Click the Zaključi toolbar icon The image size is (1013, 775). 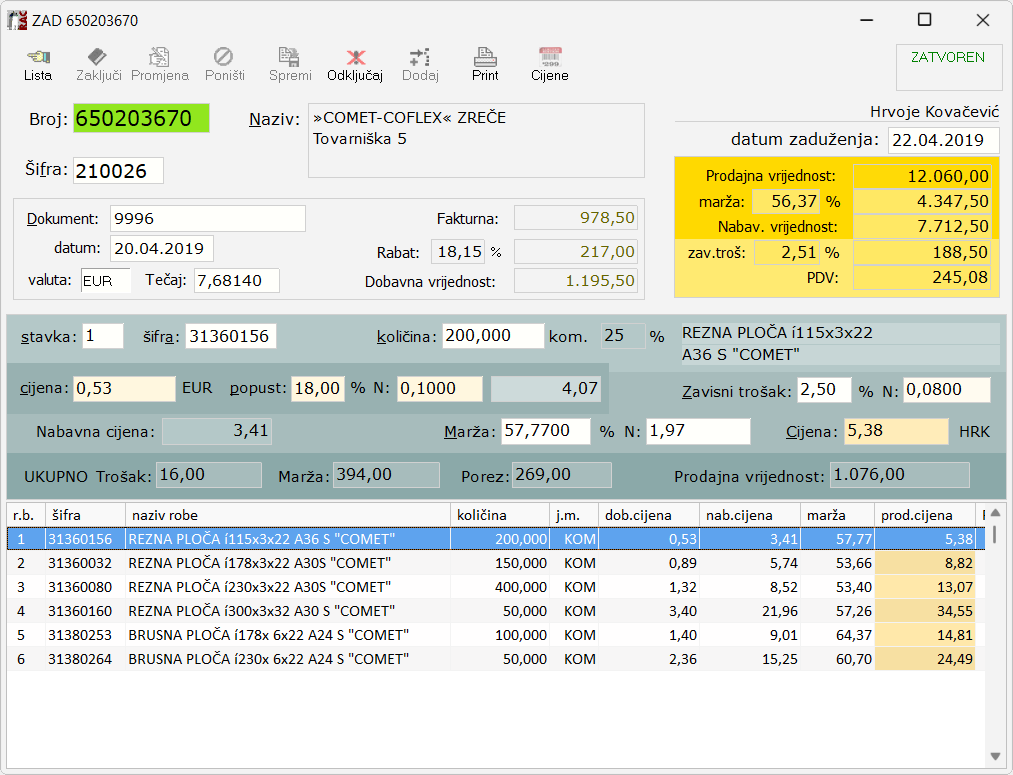pos(98,64)
